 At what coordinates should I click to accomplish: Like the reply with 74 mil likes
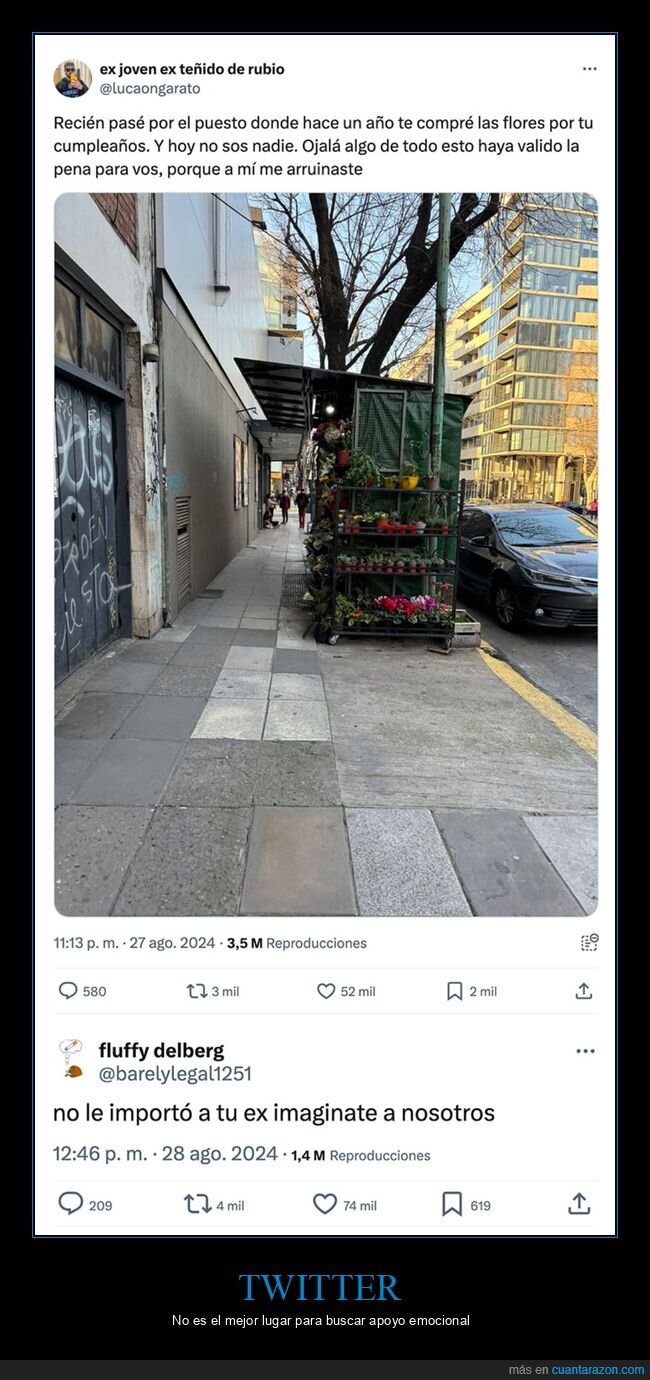click(325, 1204)
